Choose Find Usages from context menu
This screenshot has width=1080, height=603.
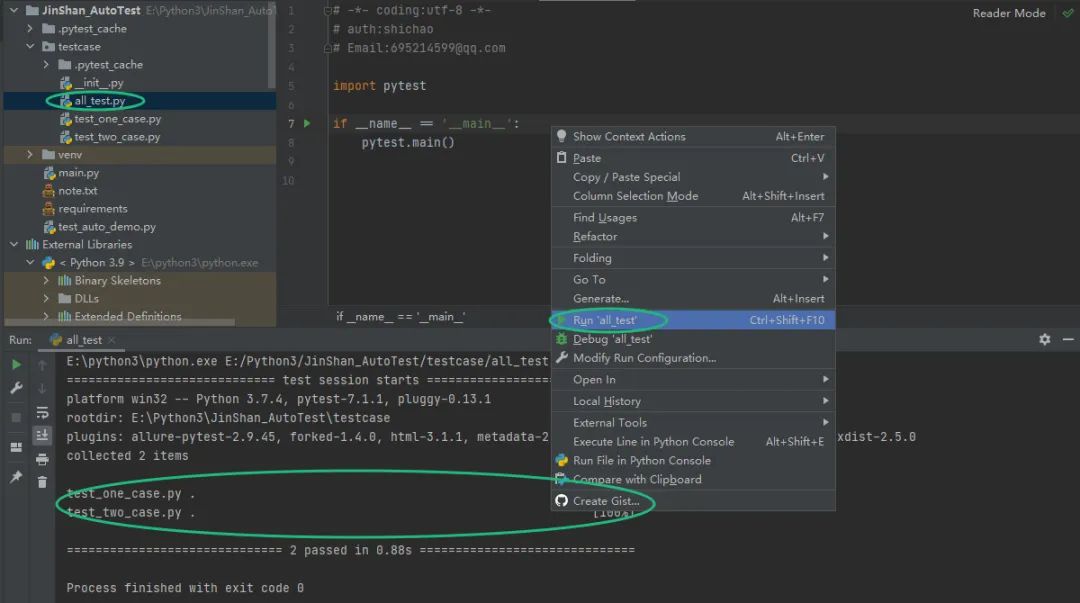click(x=693, y=218)
